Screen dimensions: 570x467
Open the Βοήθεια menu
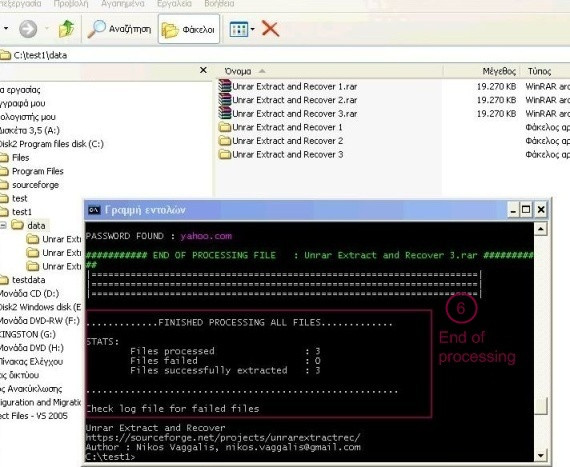(219, 4)
